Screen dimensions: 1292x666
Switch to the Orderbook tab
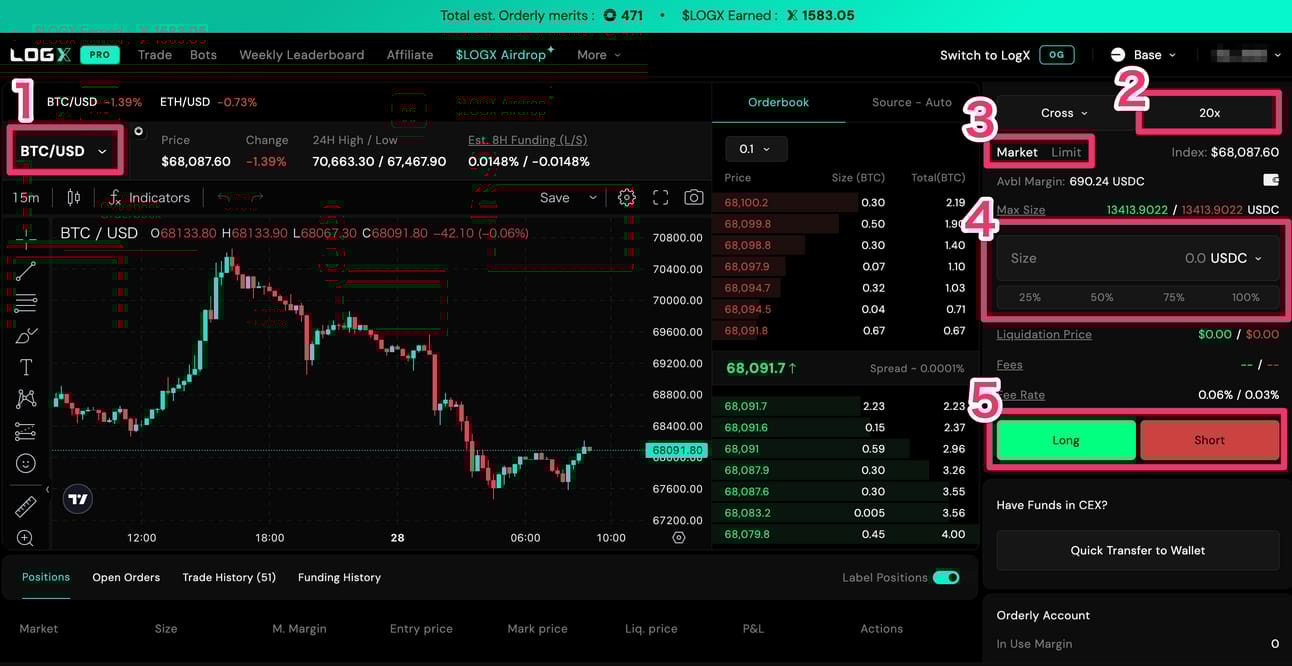click(778, 102)
